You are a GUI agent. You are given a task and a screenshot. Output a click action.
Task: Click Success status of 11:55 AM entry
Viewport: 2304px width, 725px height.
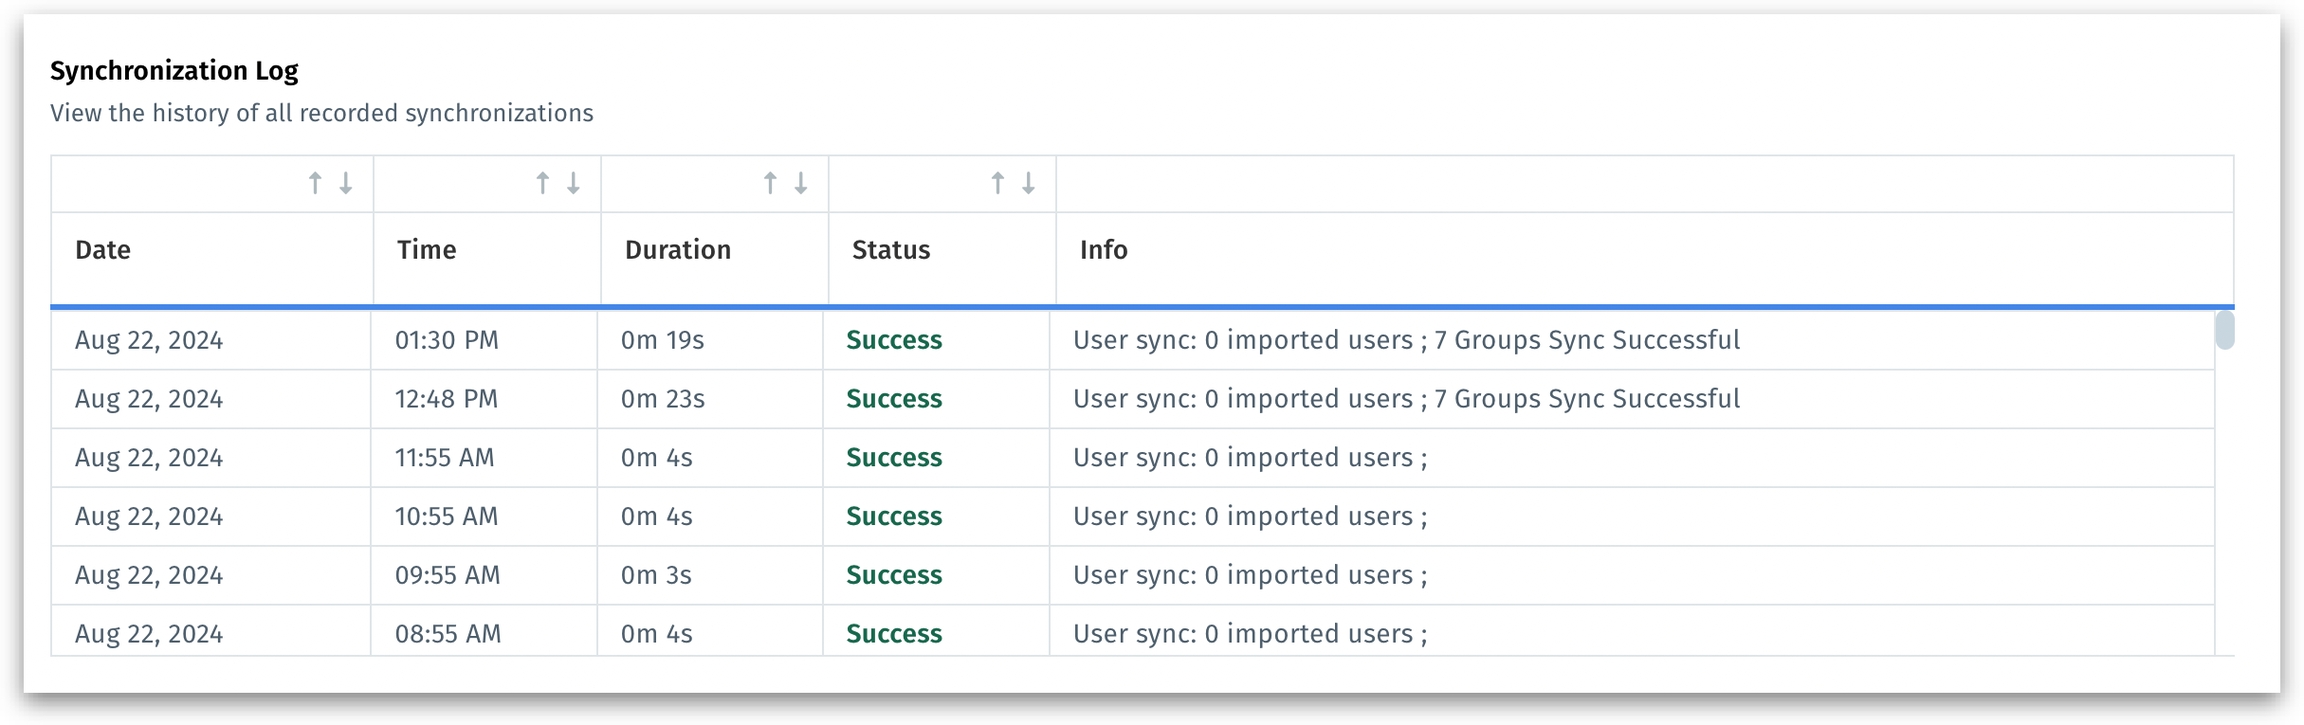tap(894, 458)
